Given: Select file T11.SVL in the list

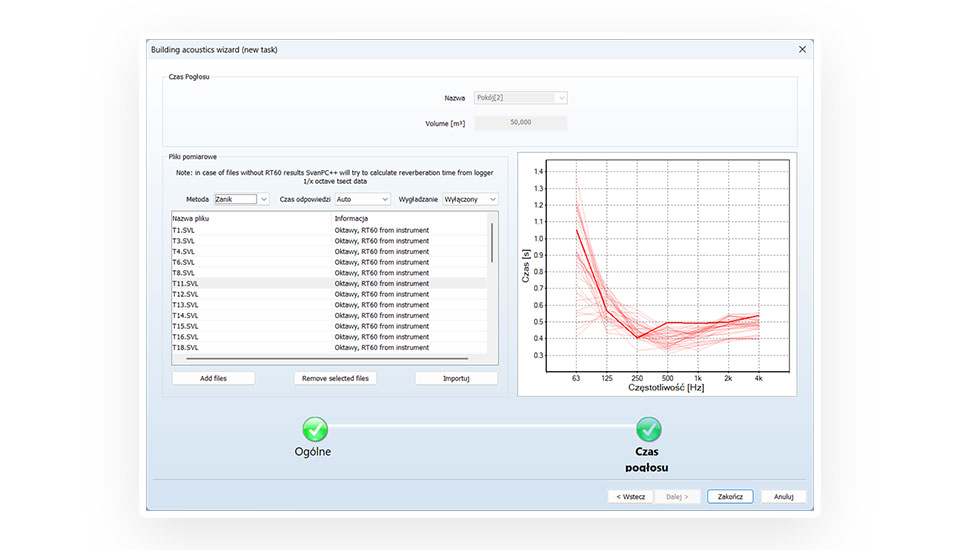Looking at the screenshot, I should 329,284.
